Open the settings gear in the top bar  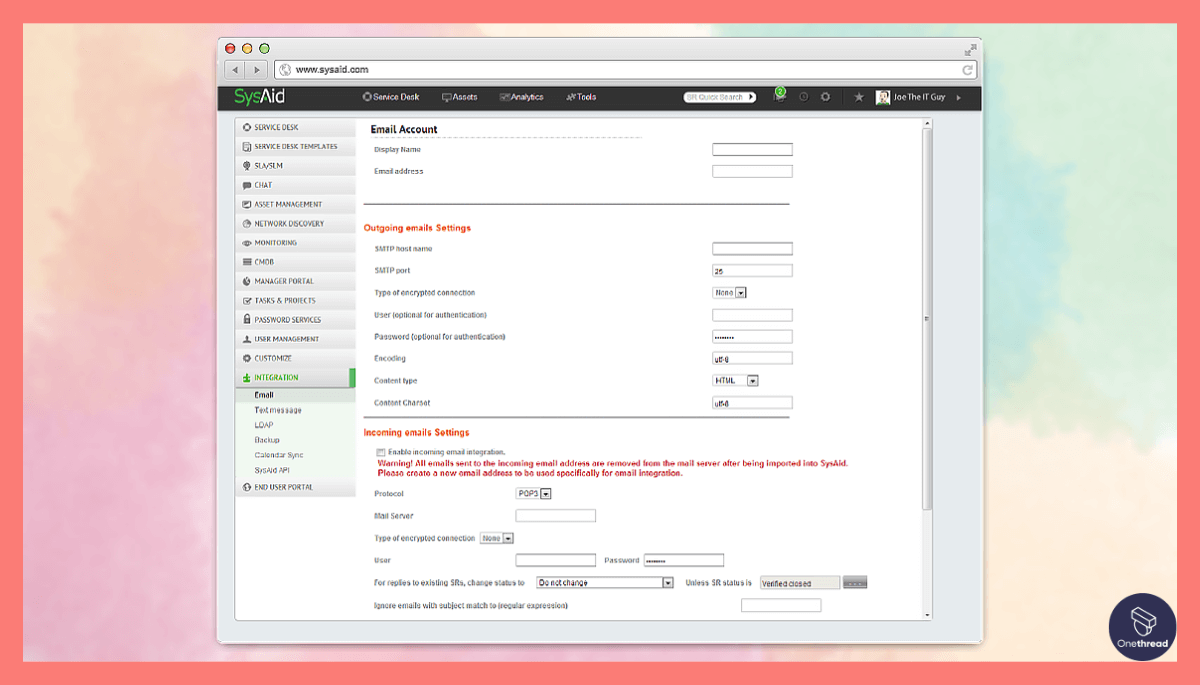point(825,97)
